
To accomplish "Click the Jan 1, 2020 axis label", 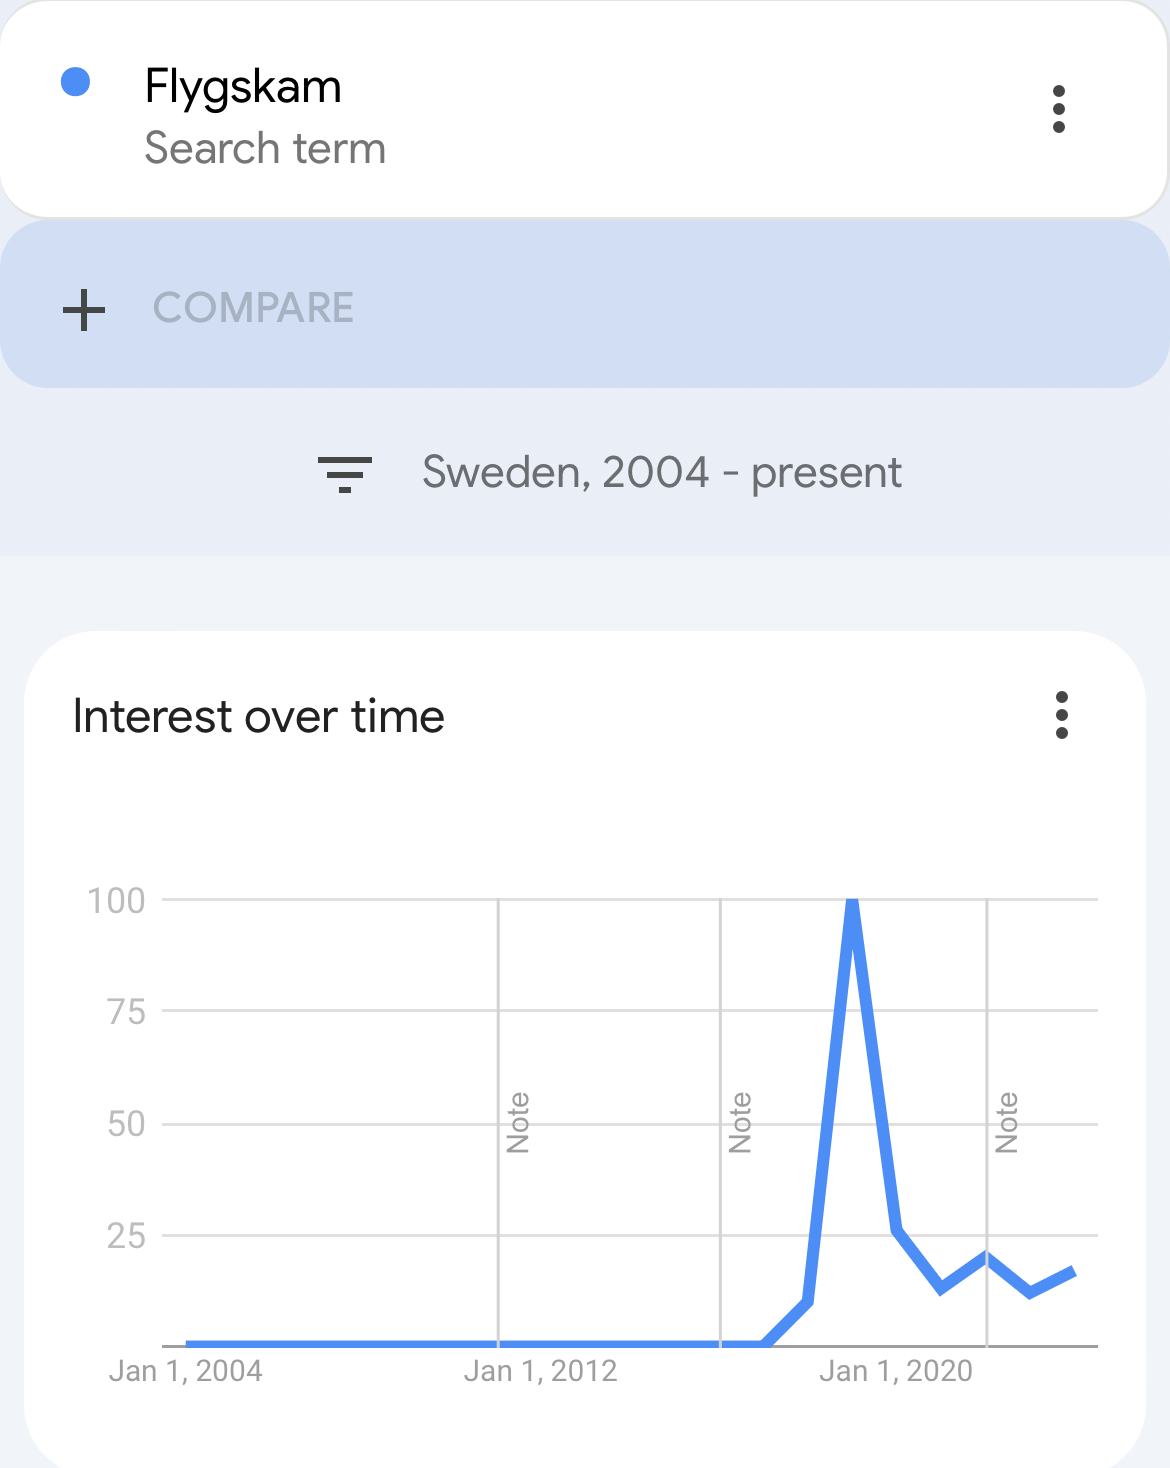I will pos(895,1371).
